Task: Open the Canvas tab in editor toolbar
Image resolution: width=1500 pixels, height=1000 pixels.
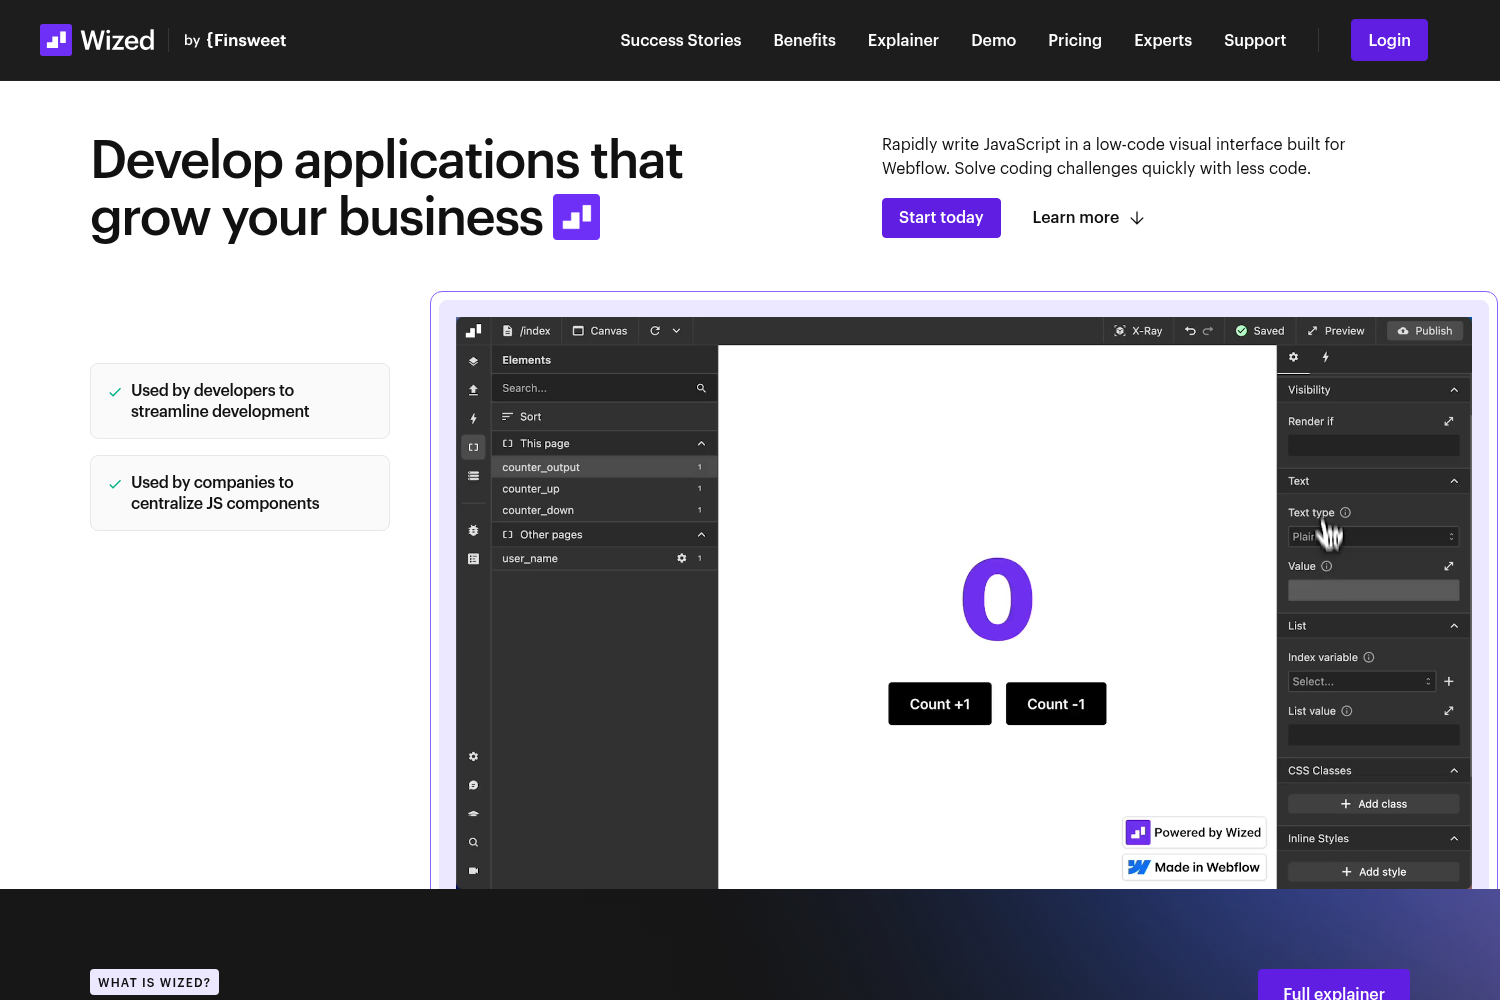Action: [600, 331]
